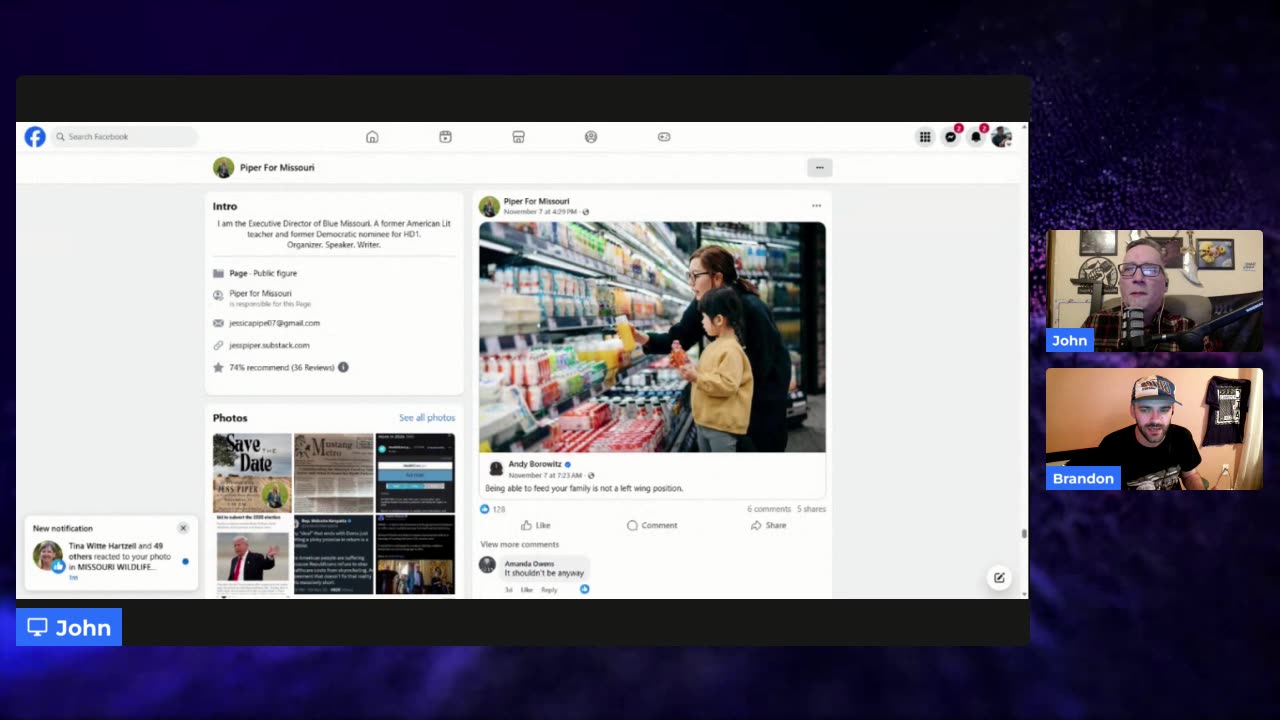Click Andy Borowitz shared post author name
This screenshot has width=1280, height=720.
(x=535, y=464)
